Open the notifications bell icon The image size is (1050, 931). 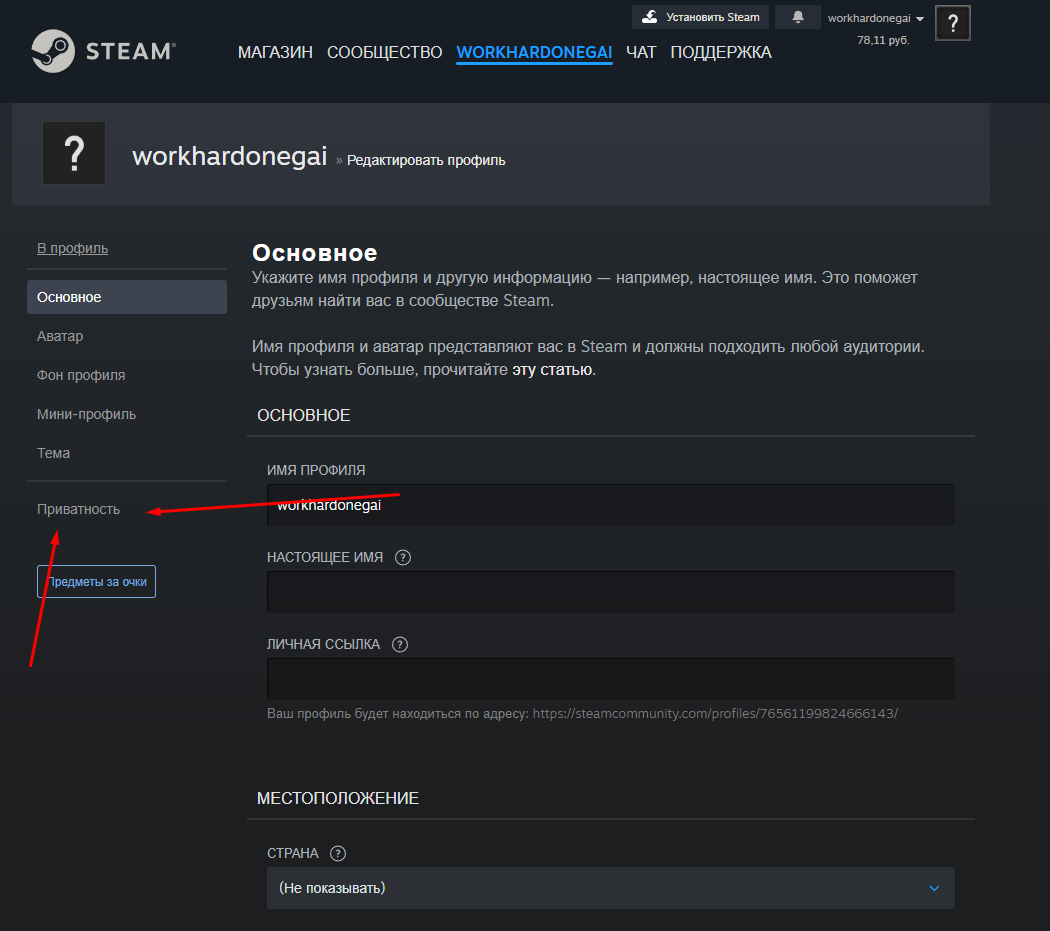coord(797,17)
